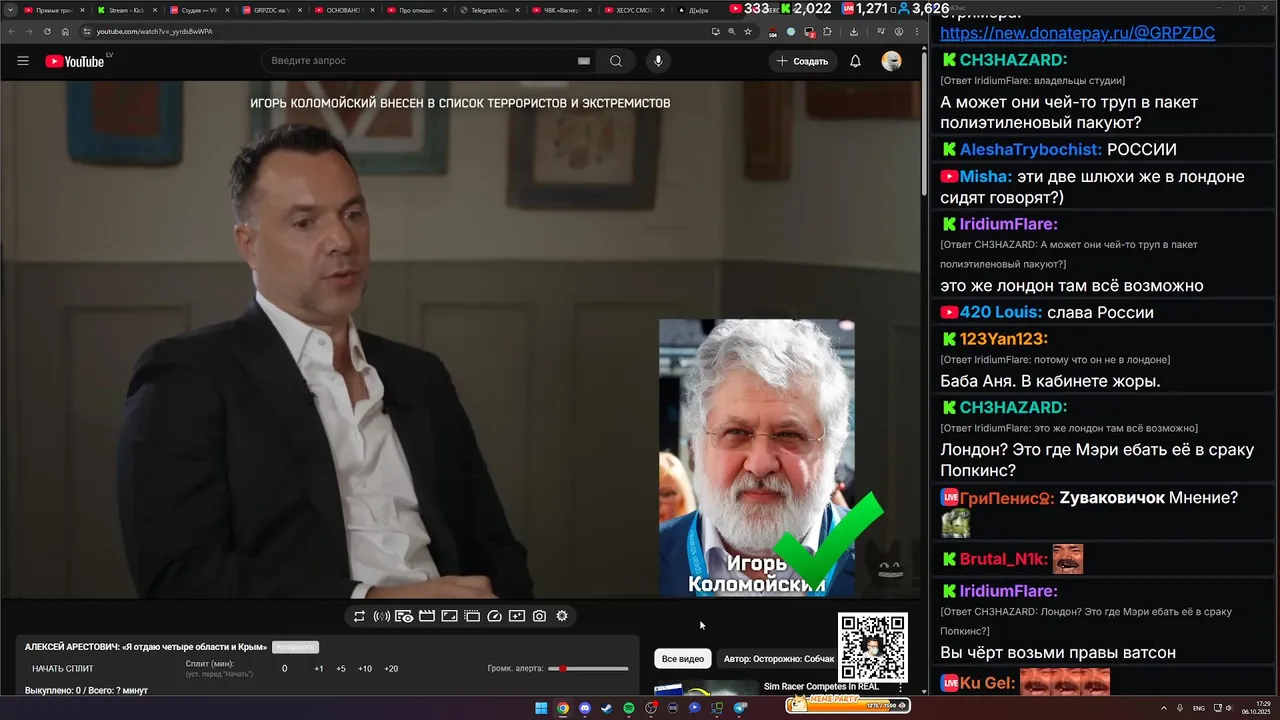Click the ENG language indicator in the tray
Image resolution: width=1280 pixels, height=720 pixels.
[x=1199, y=708]
